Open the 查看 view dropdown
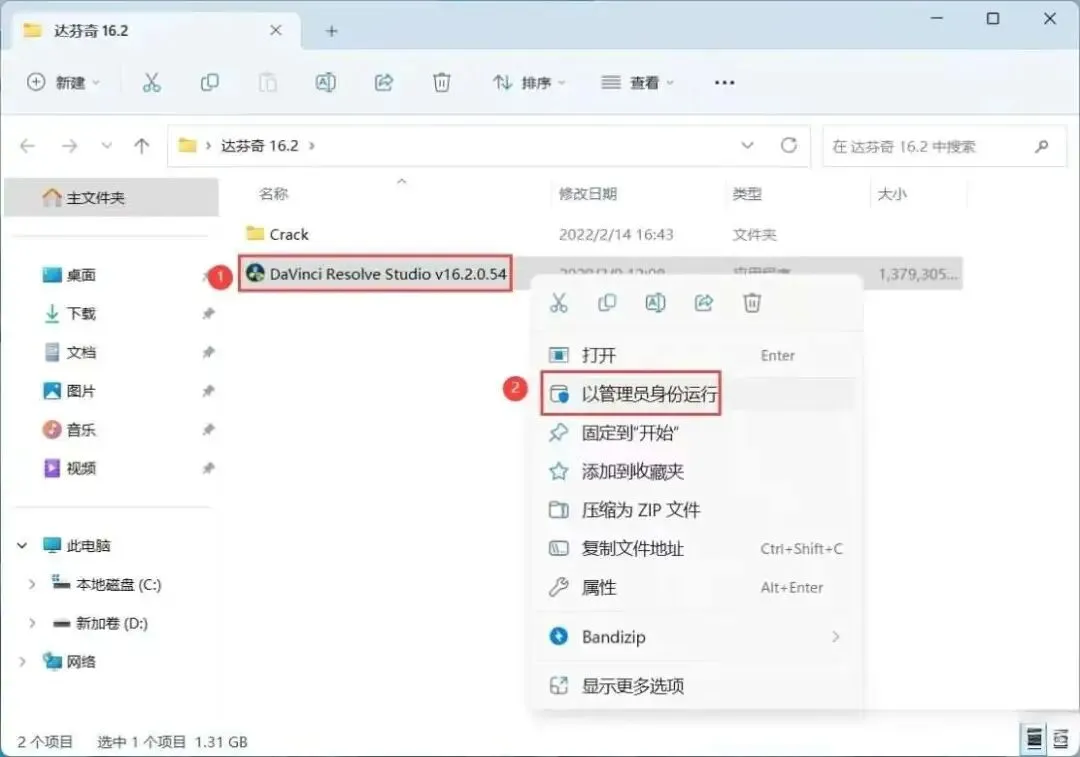 tap(637, 83)
